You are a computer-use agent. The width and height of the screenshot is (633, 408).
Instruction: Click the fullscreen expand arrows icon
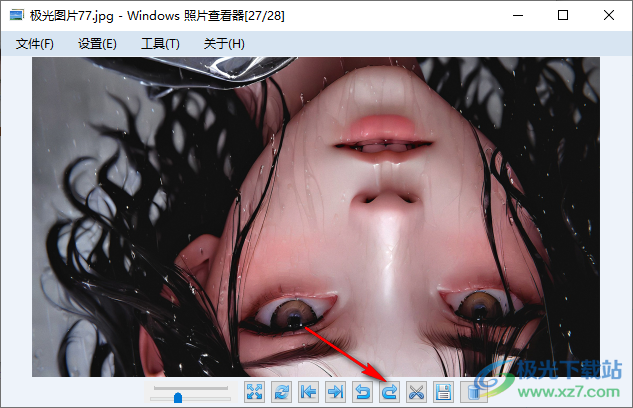tap(254, 392)
